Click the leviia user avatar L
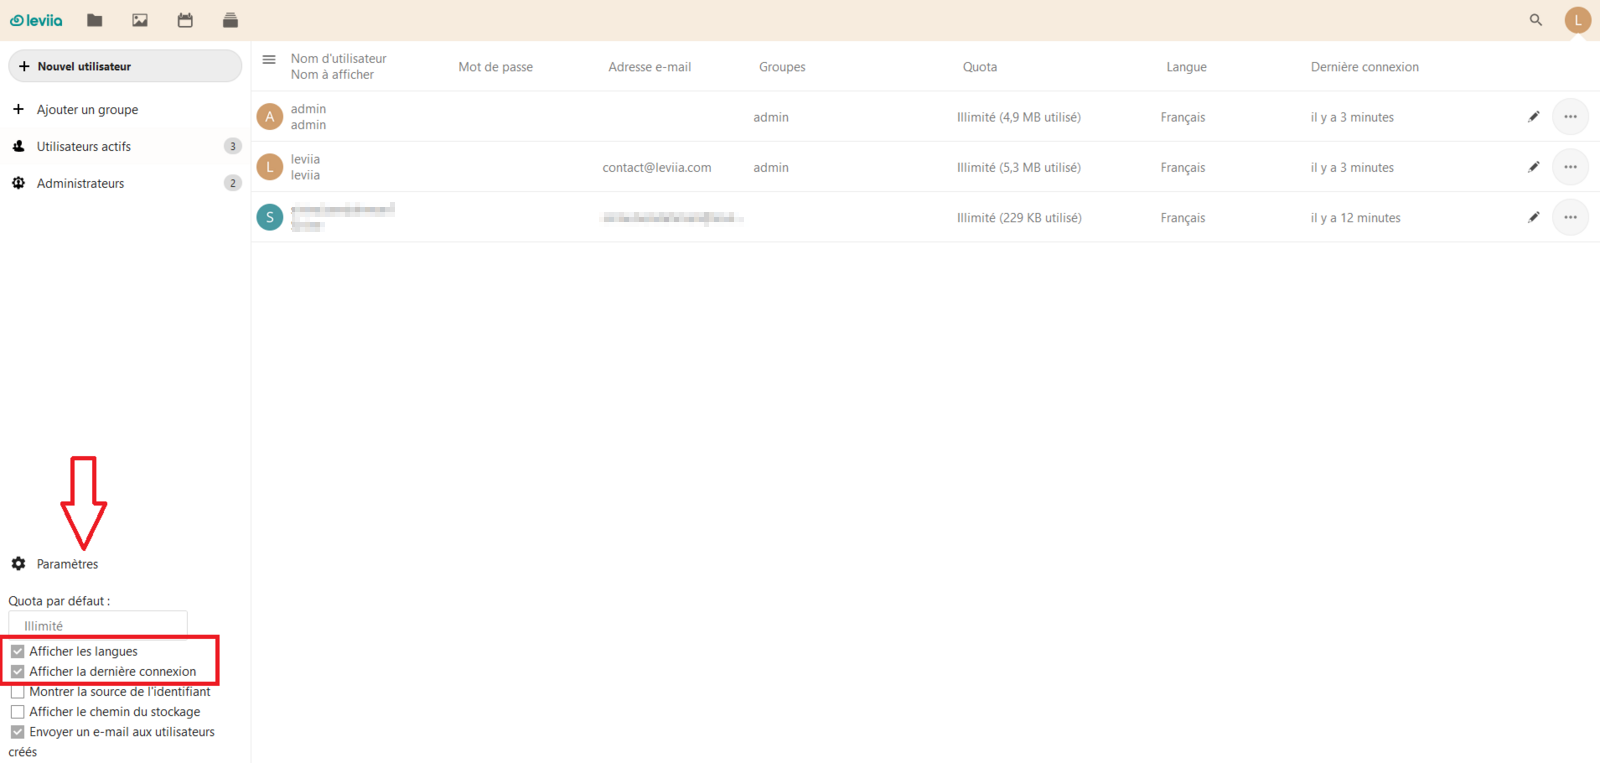 pos(270,167)
